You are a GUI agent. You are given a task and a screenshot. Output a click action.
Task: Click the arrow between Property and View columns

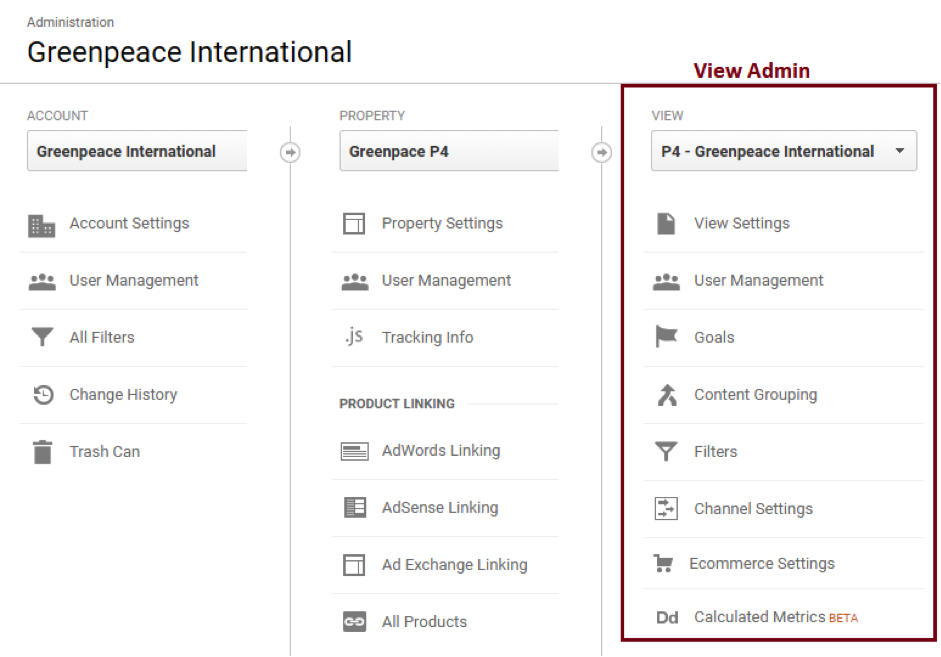tap(602, 152)
